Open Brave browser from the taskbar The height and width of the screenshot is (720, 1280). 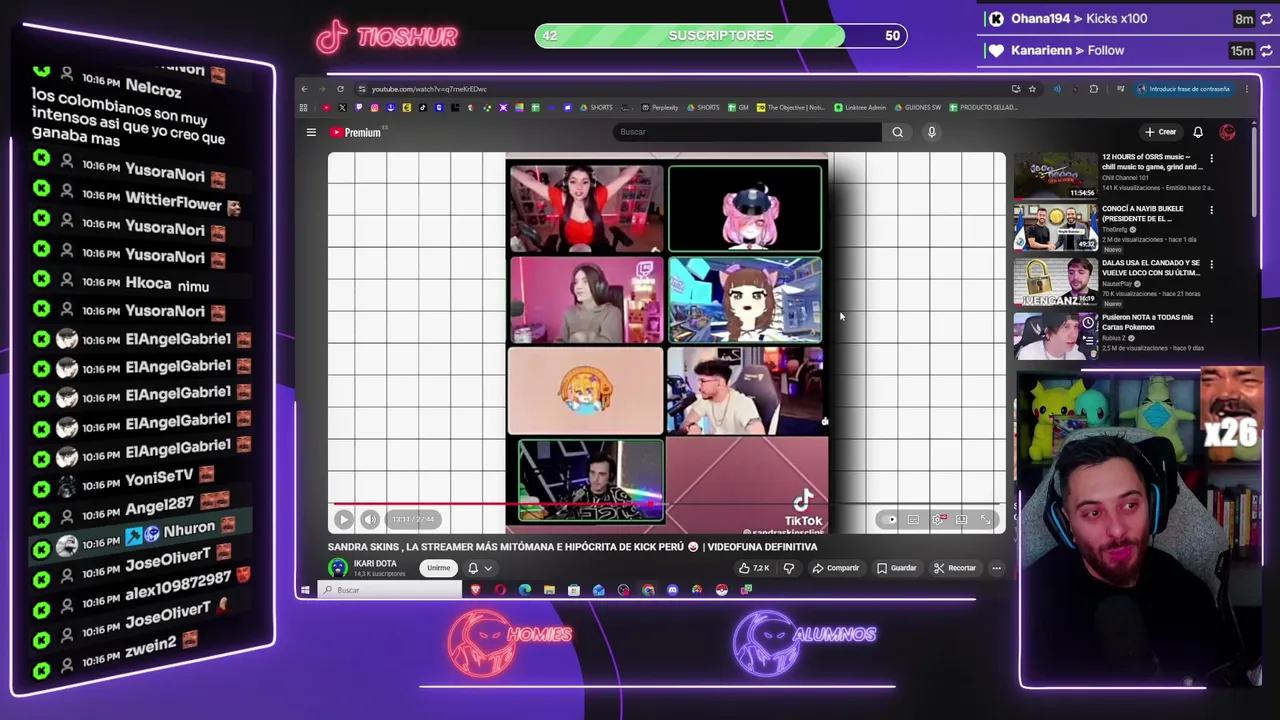pos(475,590)
